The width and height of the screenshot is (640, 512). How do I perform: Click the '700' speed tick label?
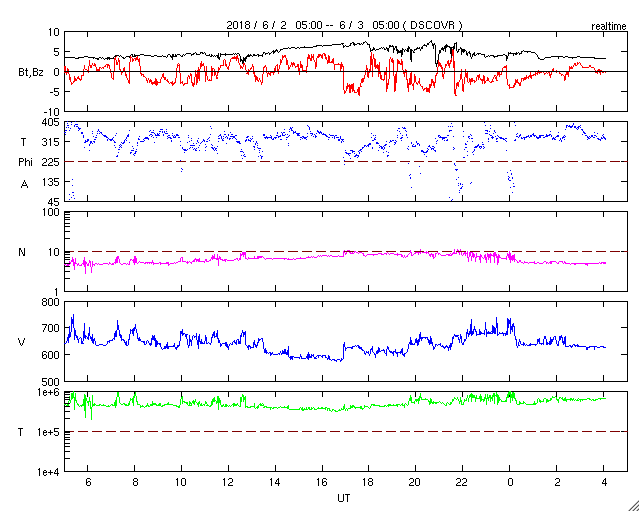[52, 328]
